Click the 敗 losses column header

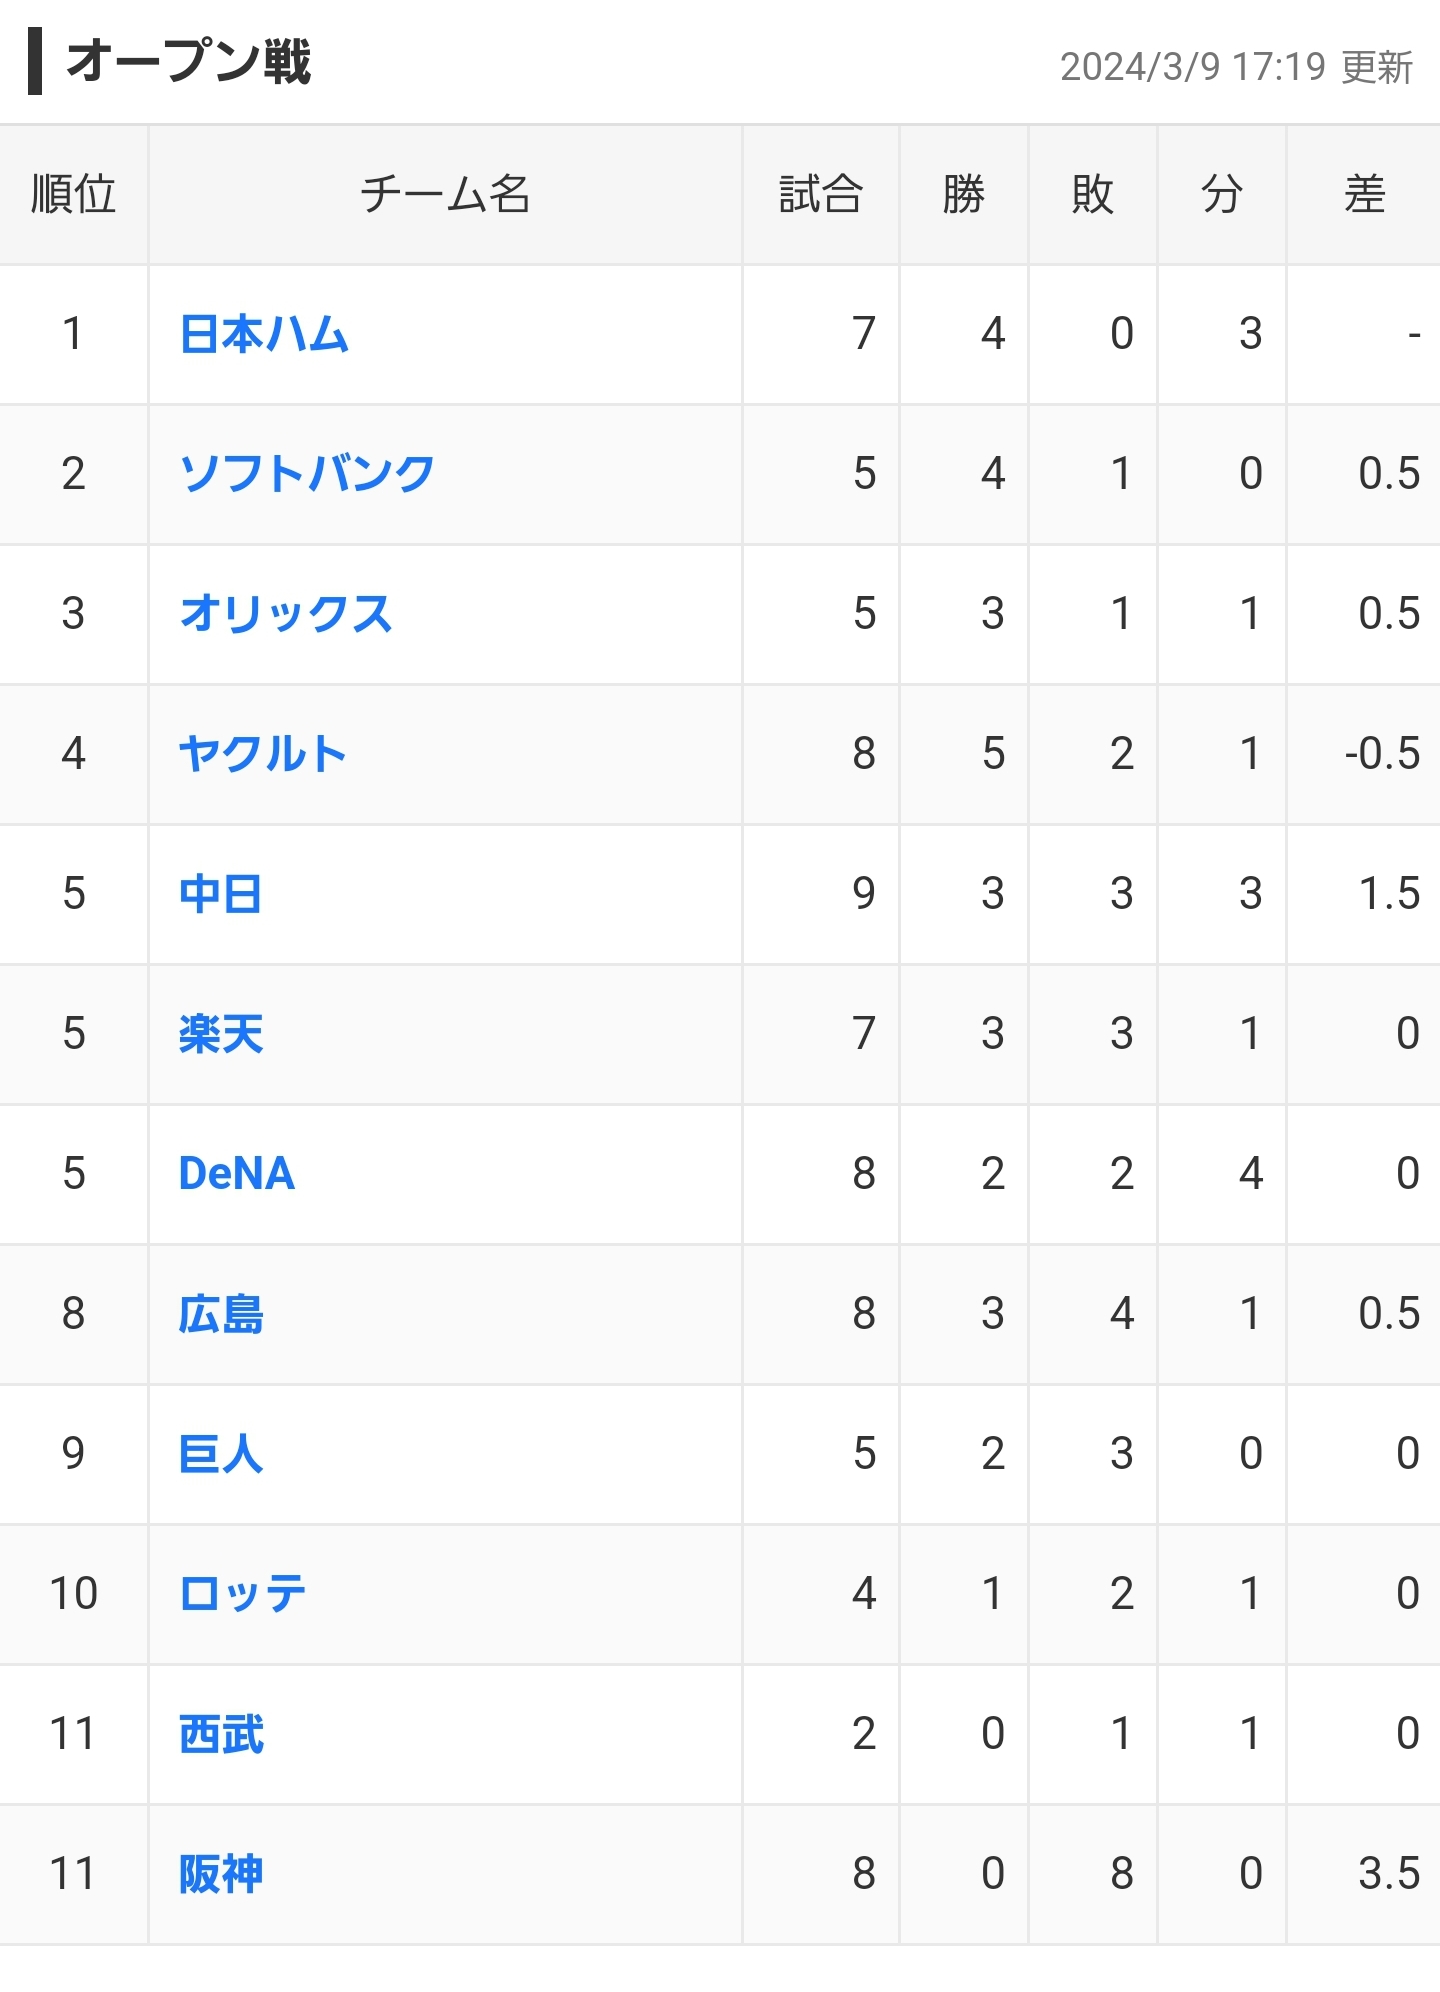(1092, 194)
